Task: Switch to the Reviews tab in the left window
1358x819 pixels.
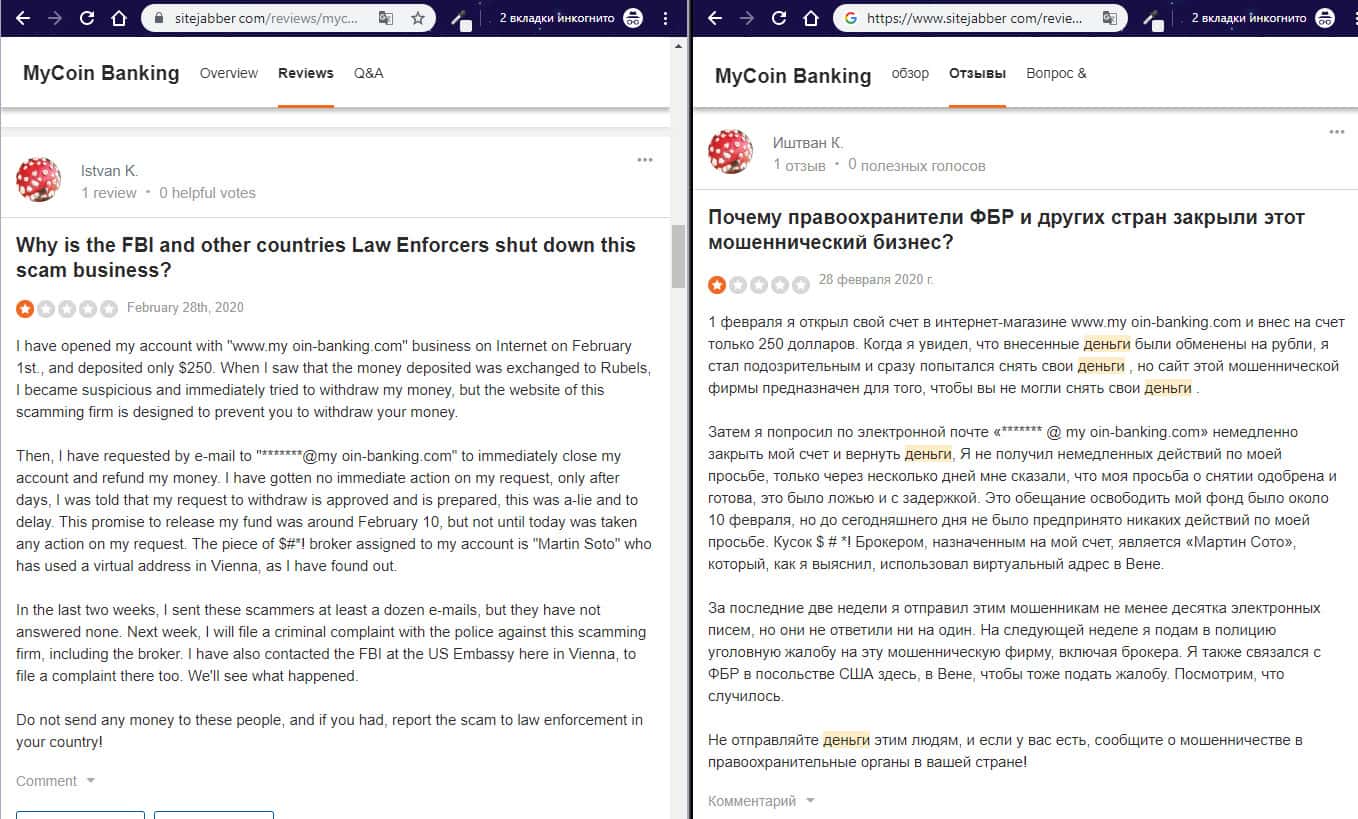Action: (x=306, y=73)
